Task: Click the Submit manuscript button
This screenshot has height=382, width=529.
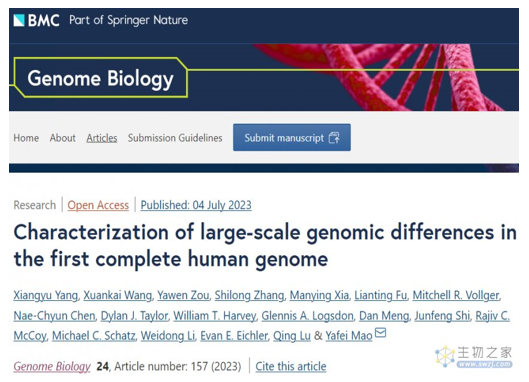Action: [x=292, y=137]
